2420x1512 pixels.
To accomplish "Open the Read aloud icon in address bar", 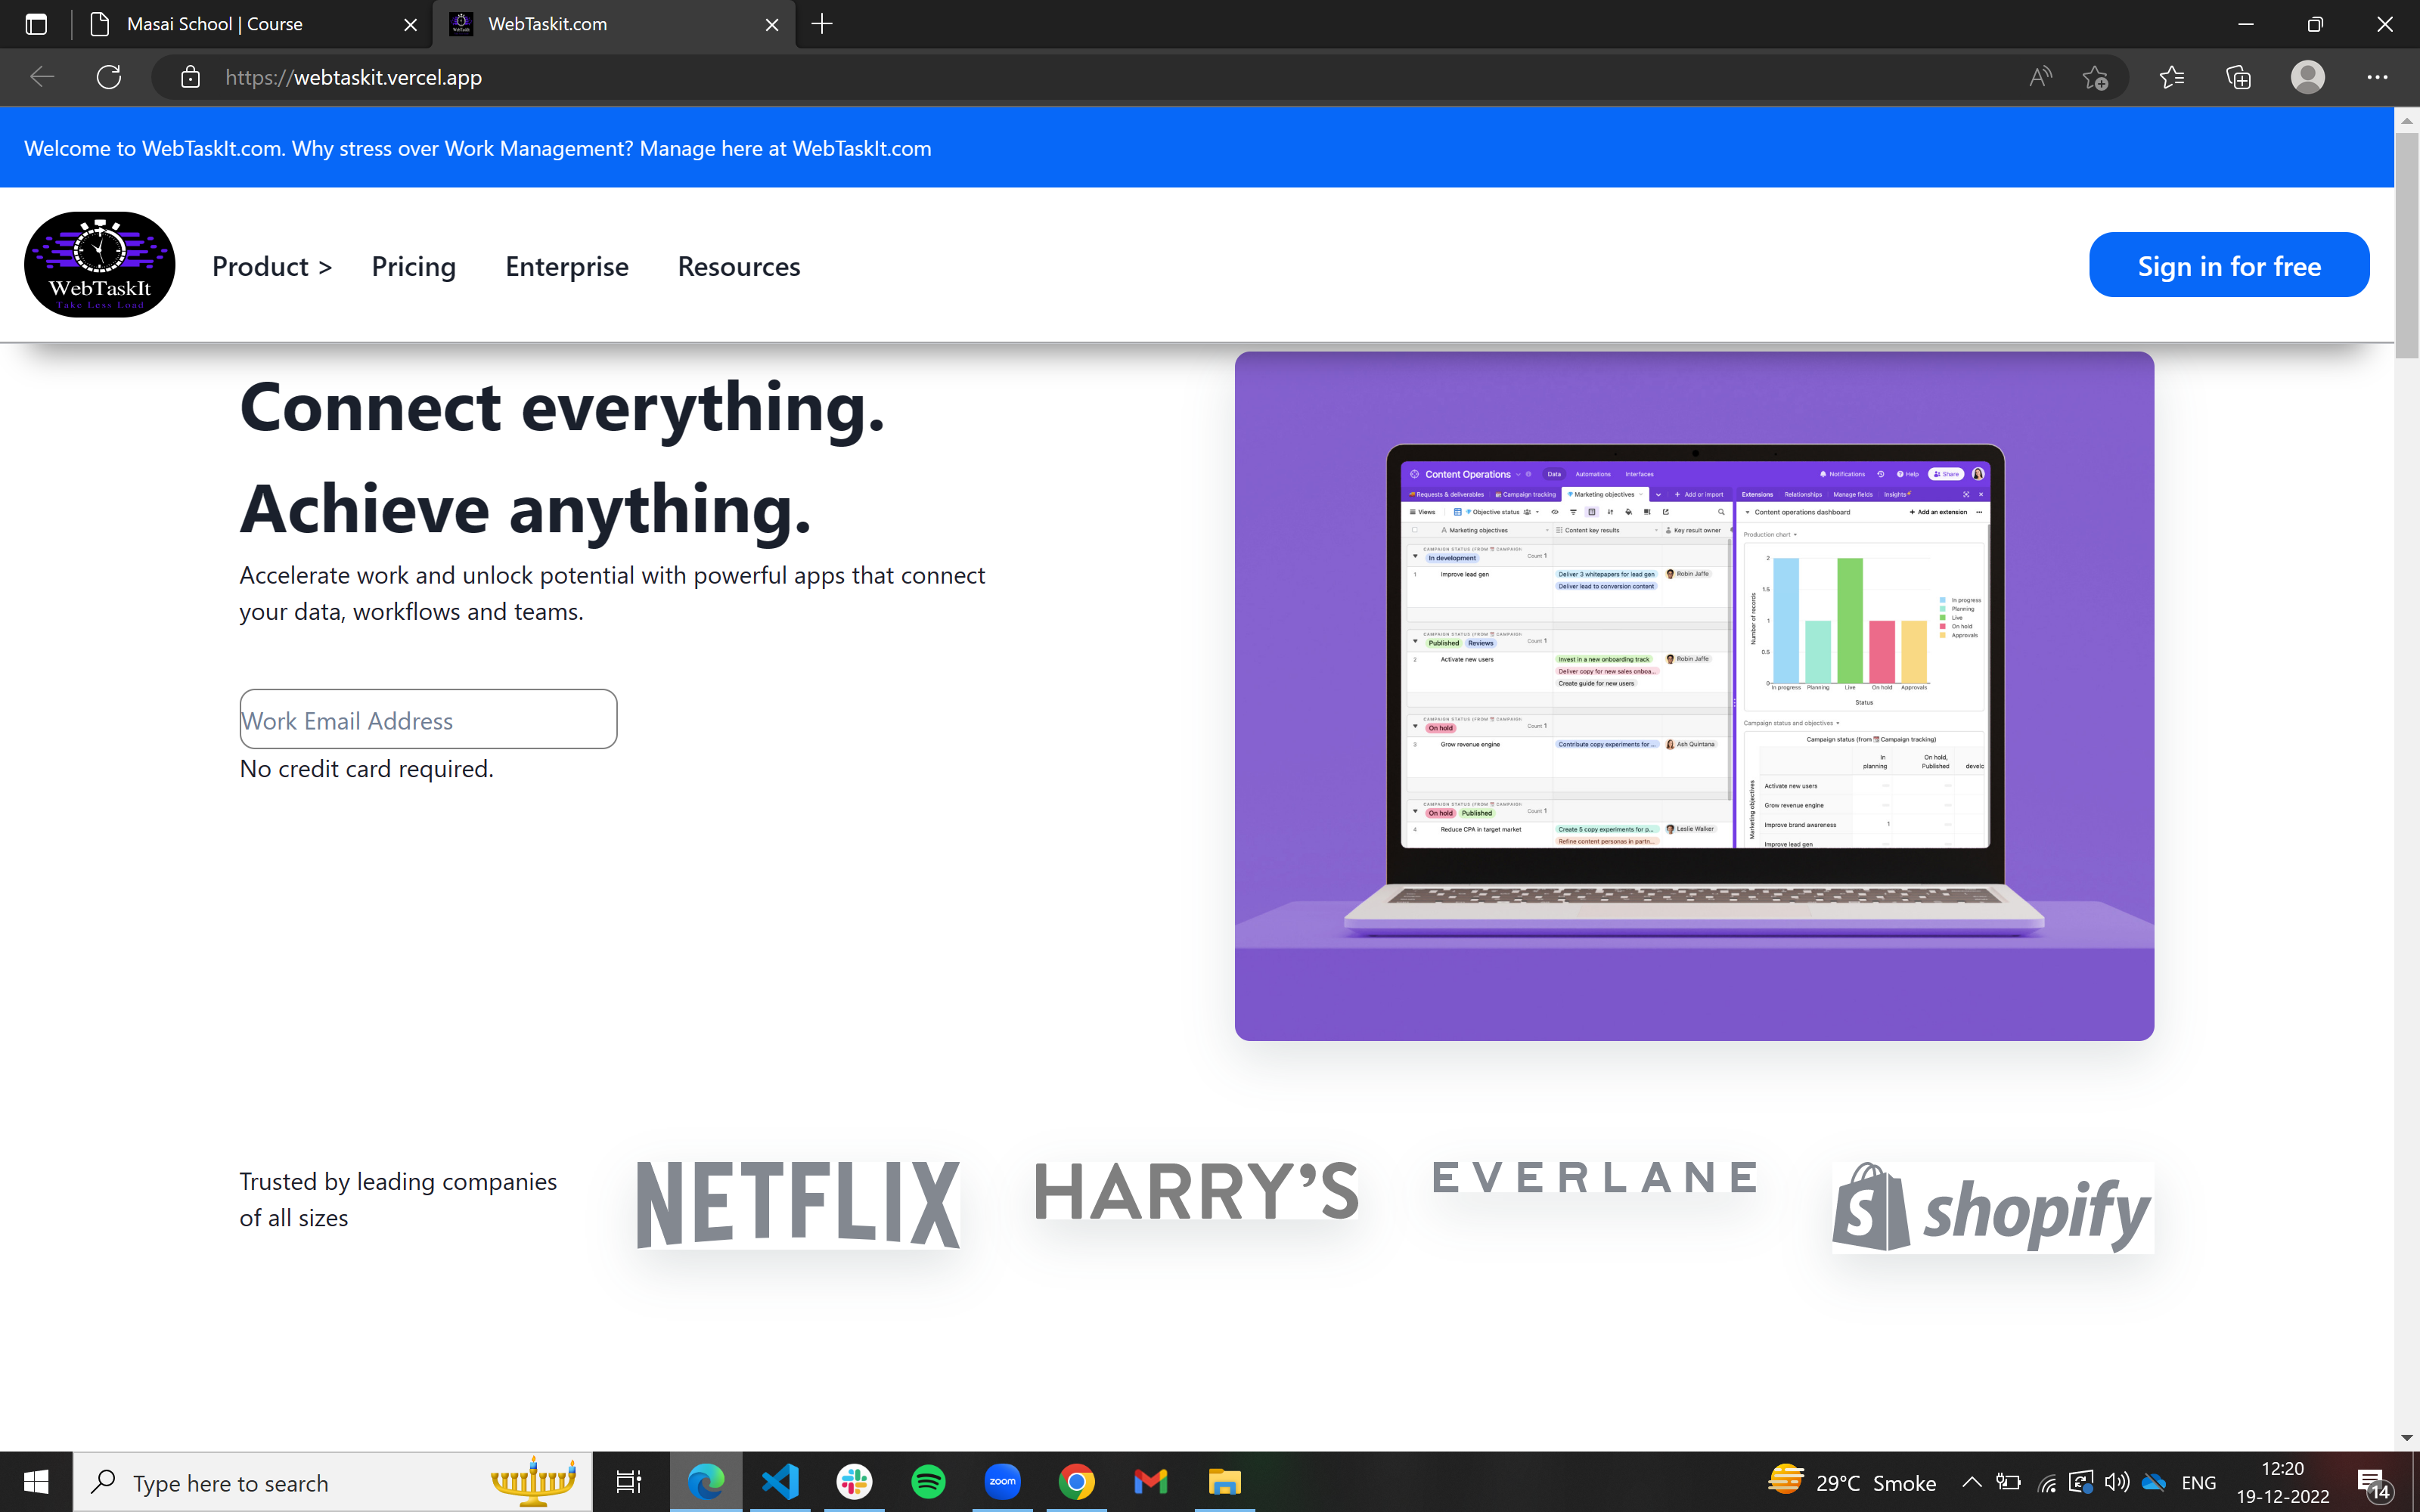I will tap(2040, 77).
